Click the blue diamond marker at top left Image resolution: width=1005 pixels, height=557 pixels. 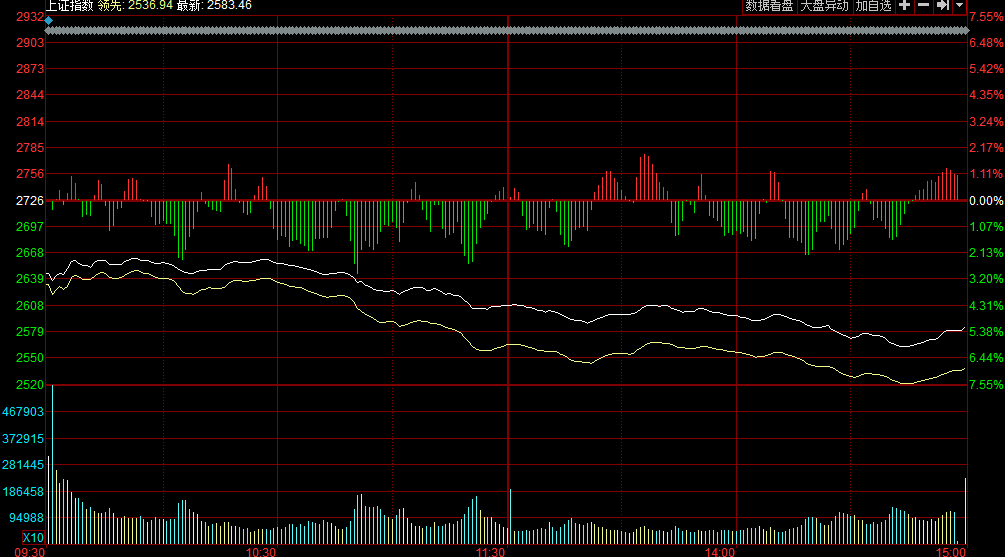49,21
